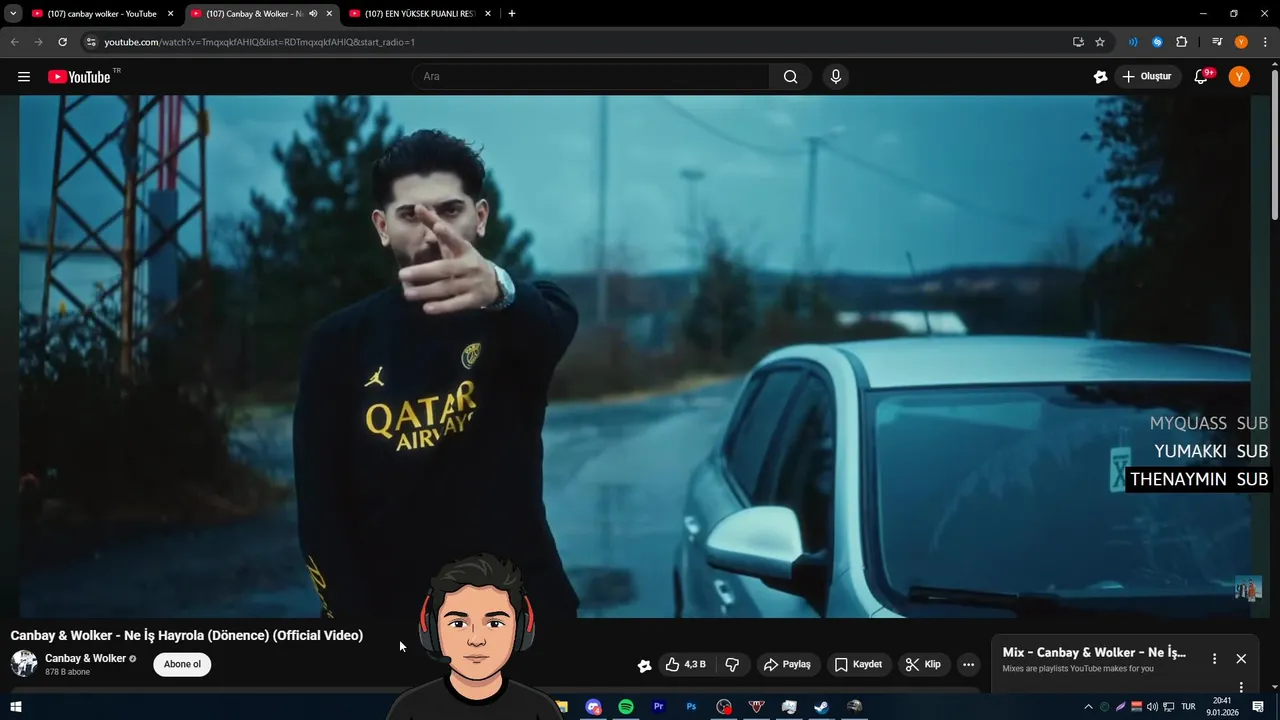1280x720 pixels.
Task: Open the Oluştur create button
Action: (x=1147, y=77)
